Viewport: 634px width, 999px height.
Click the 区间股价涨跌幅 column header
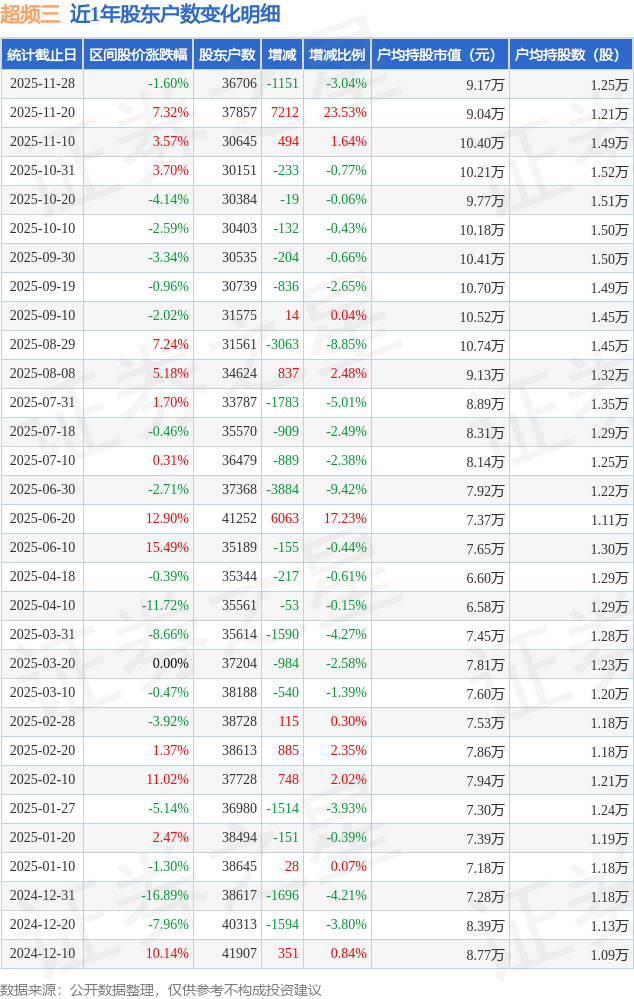coord(138,55)
